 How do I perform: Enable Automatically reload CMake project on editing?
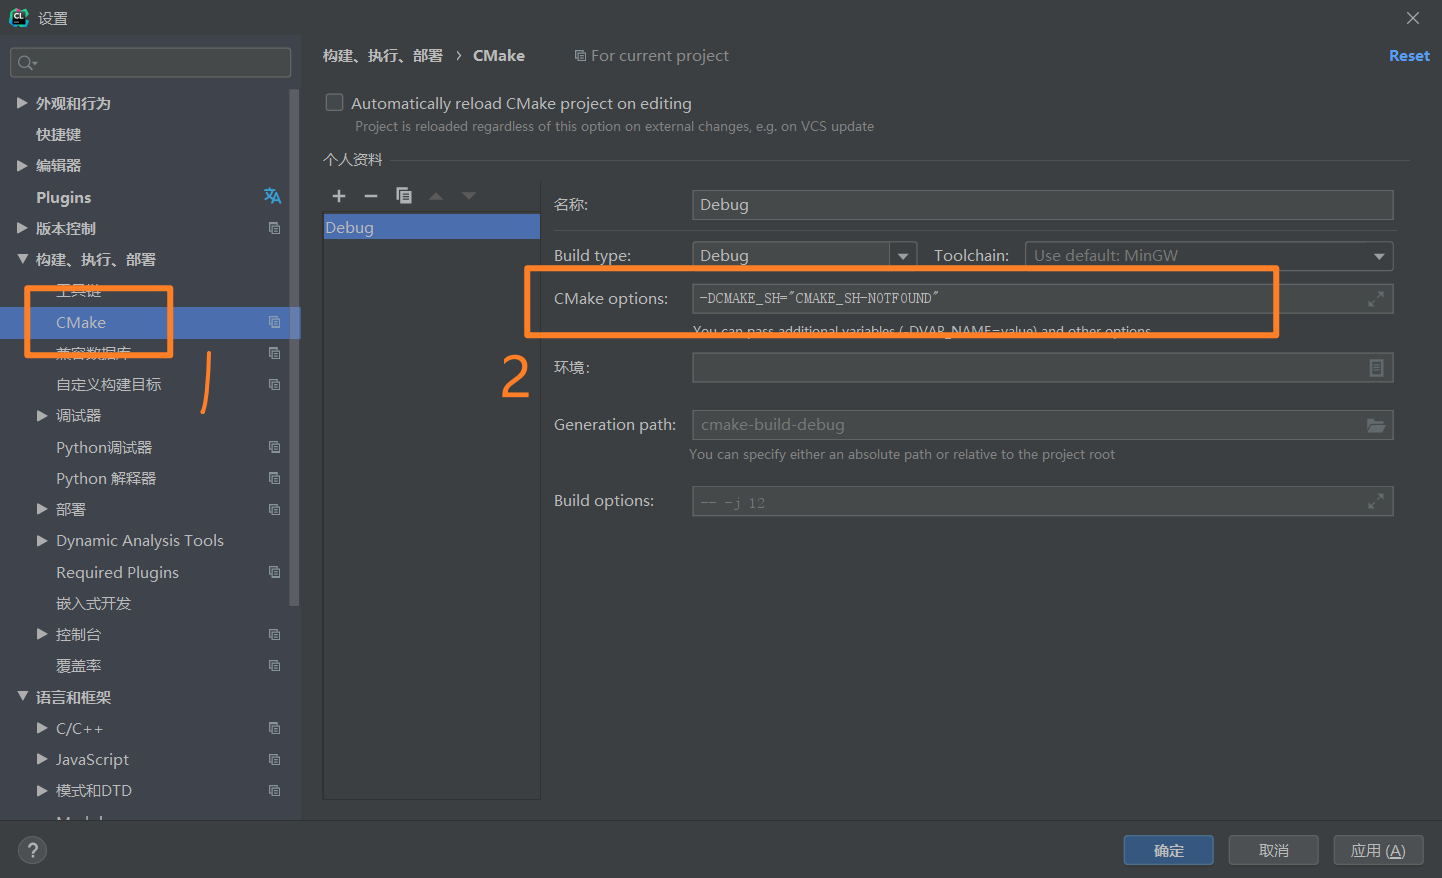pos(335,102)
